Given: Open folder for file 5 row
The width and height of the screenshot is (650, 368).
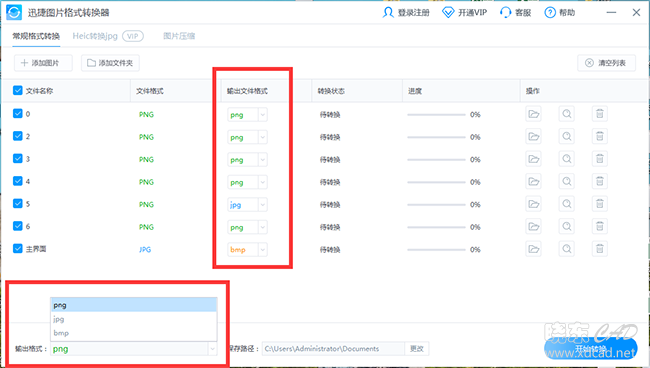Looking at the screenshot, I should (x=534, y=204).
